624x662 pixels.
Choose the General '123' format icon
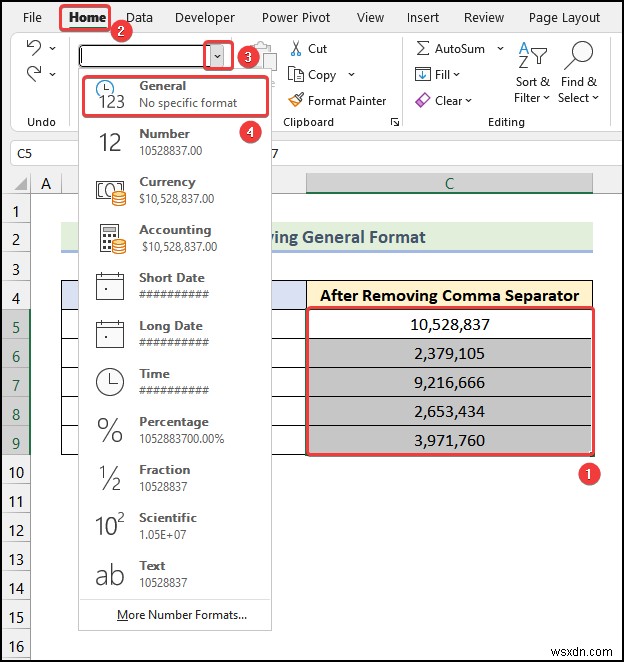click(110, 95)
